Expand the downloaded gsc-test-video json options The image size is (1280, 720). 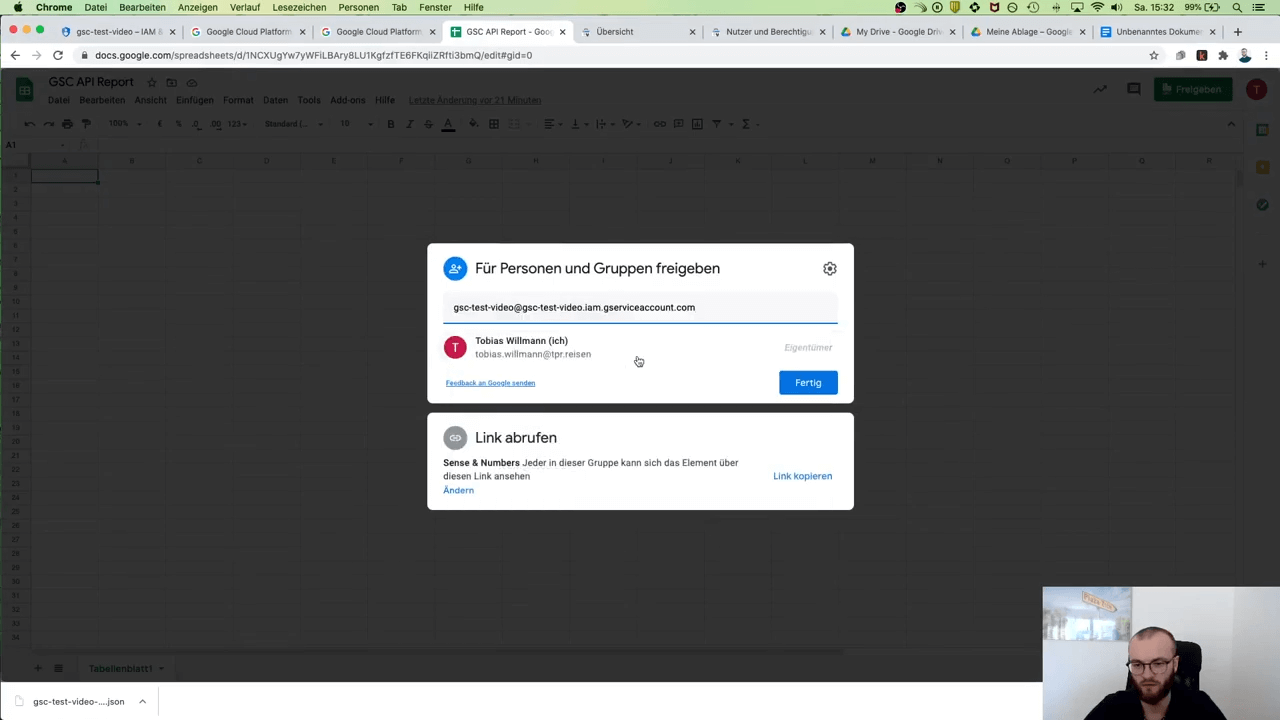(142, 701)
